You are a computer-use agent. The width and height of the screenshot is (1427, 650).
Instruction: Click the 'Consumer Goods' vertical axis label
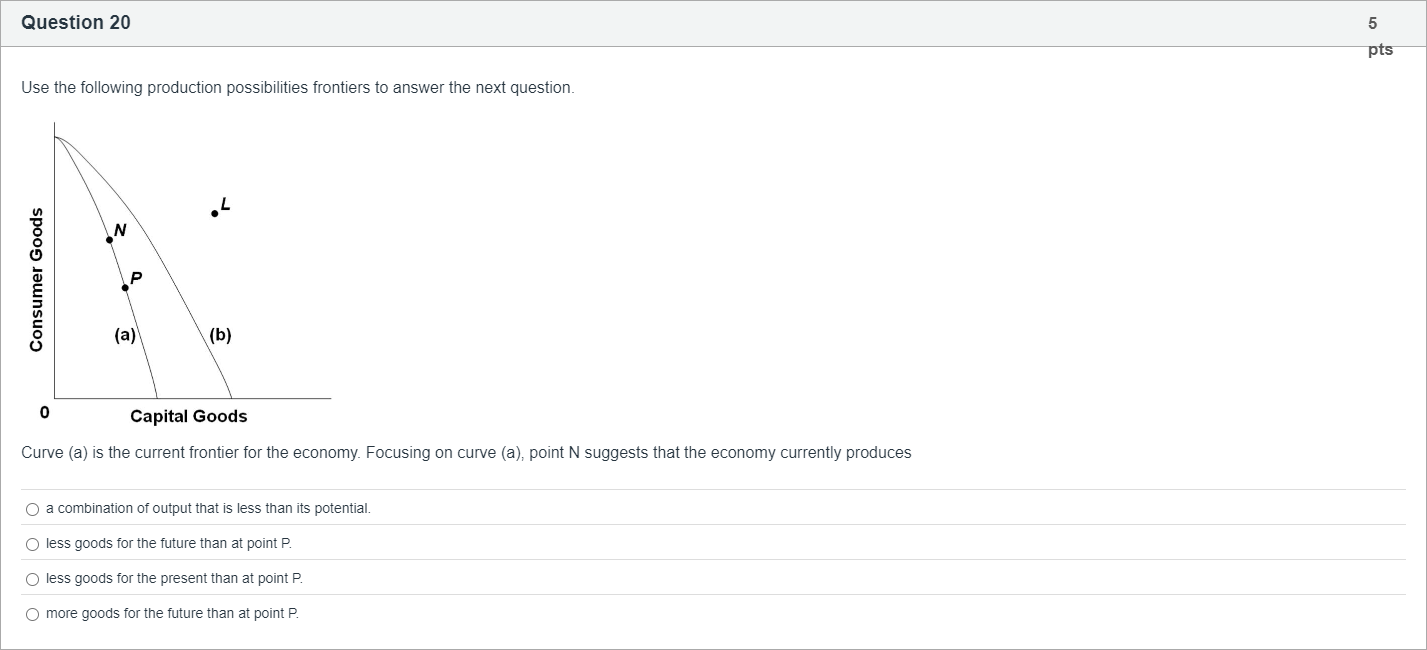37,279
